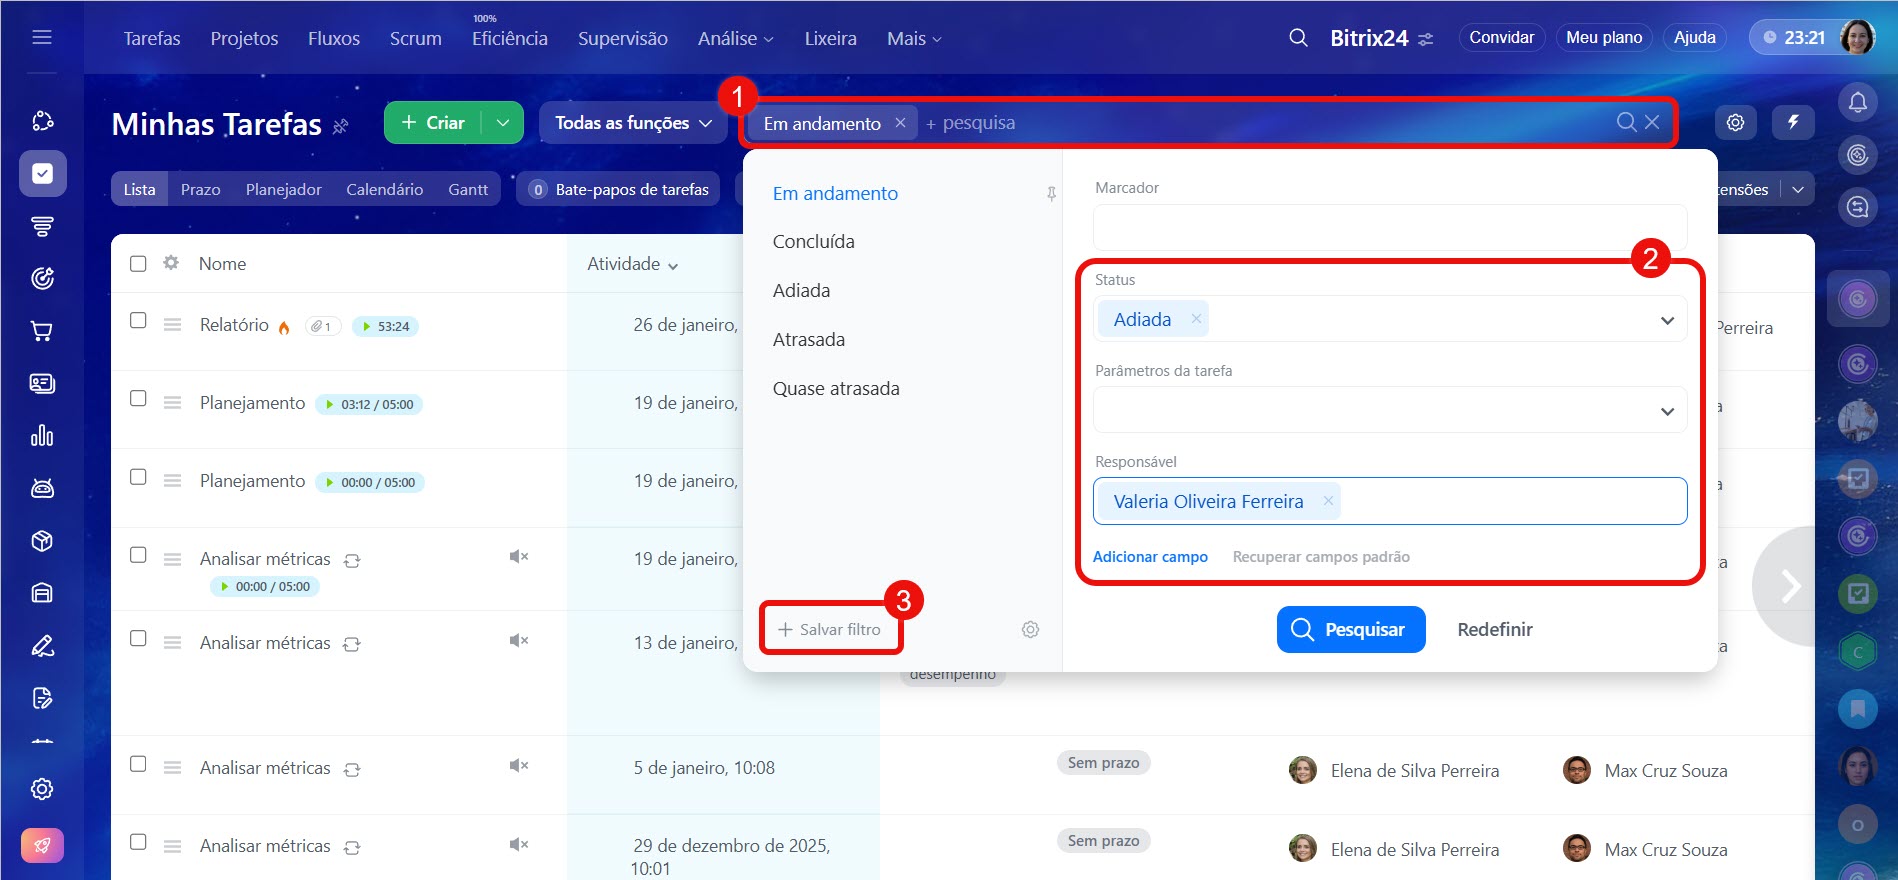Expand the Status dropdown
The width and height of the screenshot is (1898, 880).
click(x=1666, y=320)
